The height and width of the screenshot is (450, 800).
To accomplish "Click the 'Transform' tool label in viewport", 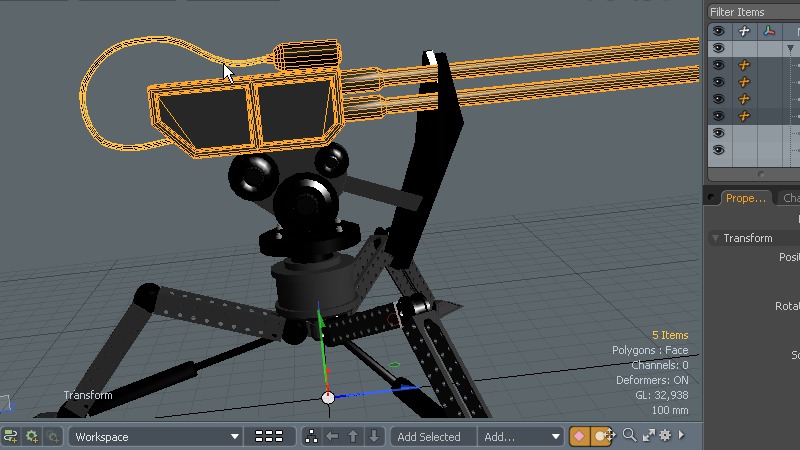I will [x=88, y=395].
